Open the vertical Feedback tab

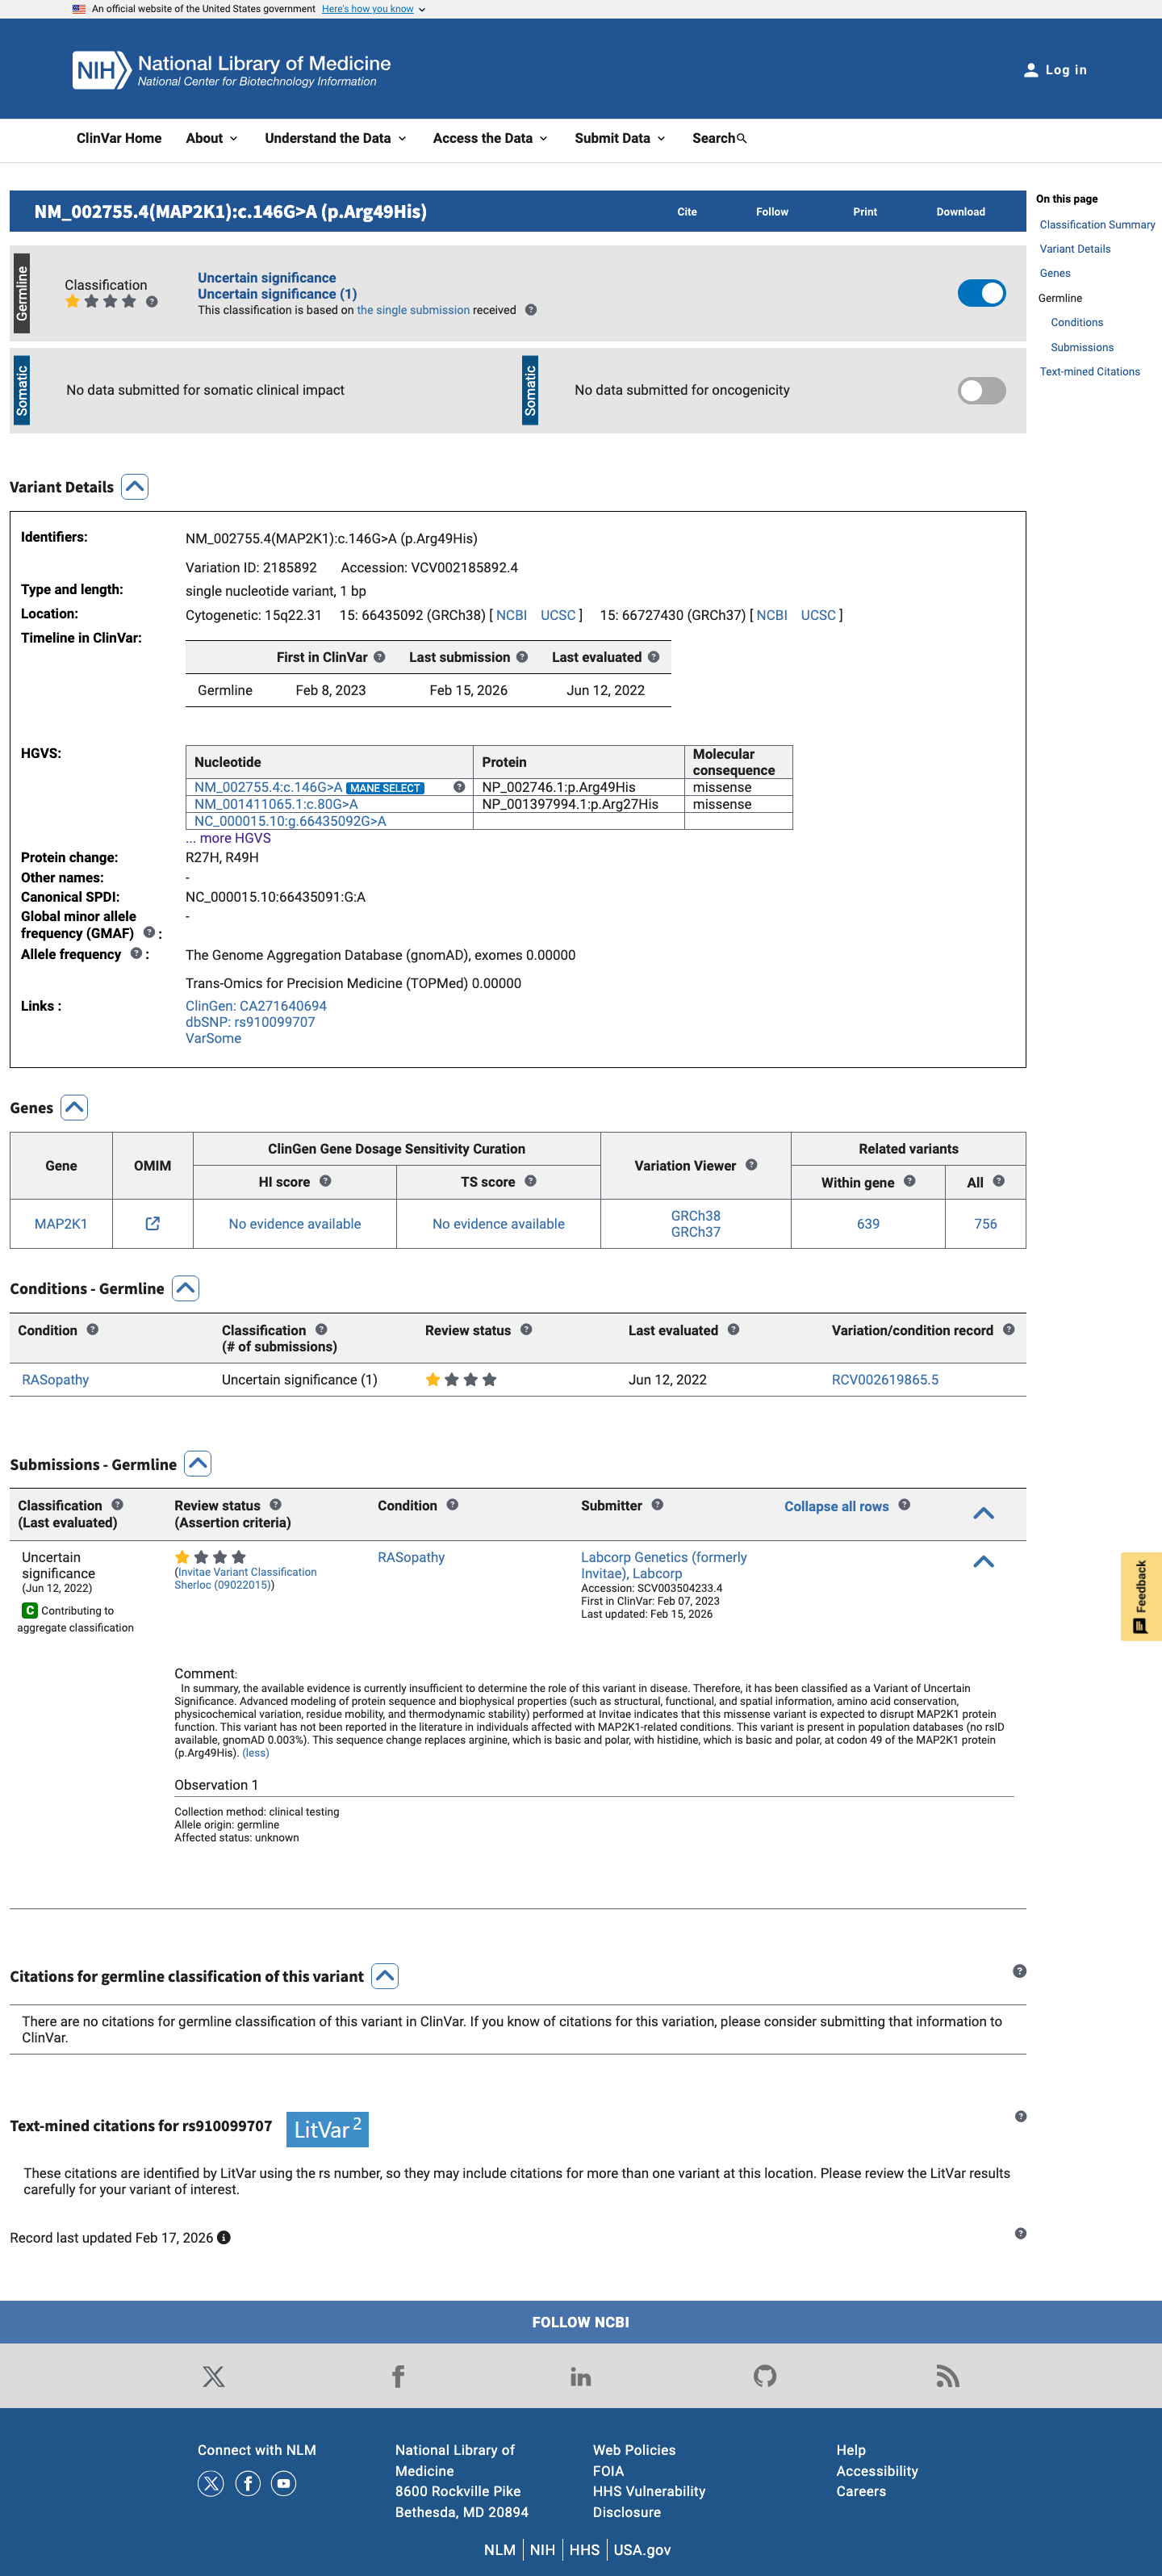1141,1596
